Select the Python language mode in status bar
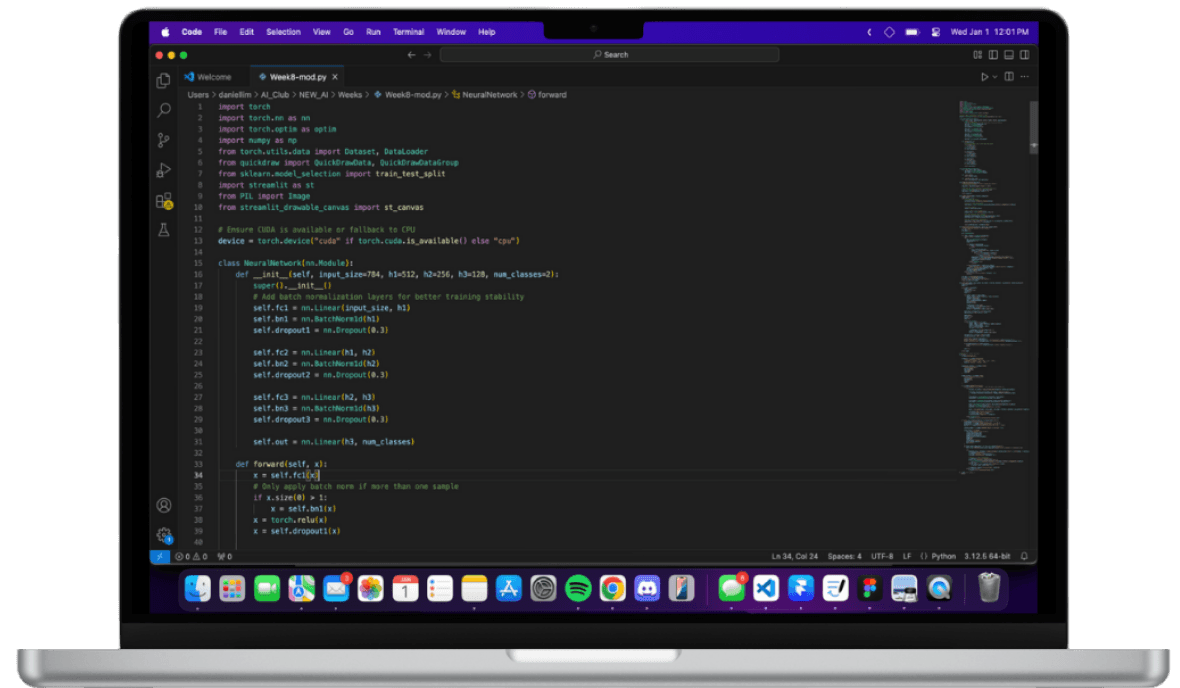Viewport: 1180px width, 688px height. coord(944,556)
